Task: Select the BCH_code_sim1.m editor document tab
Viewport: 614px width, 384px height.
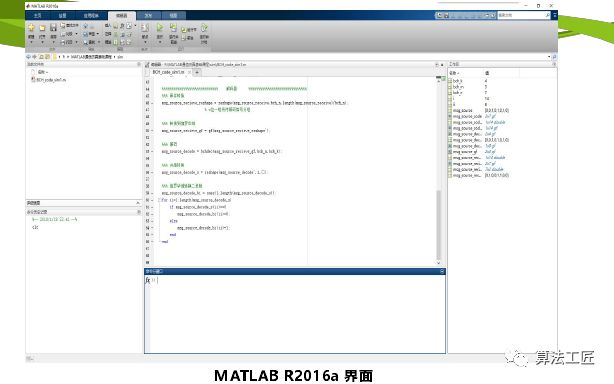Action: [x=168, y=72]
